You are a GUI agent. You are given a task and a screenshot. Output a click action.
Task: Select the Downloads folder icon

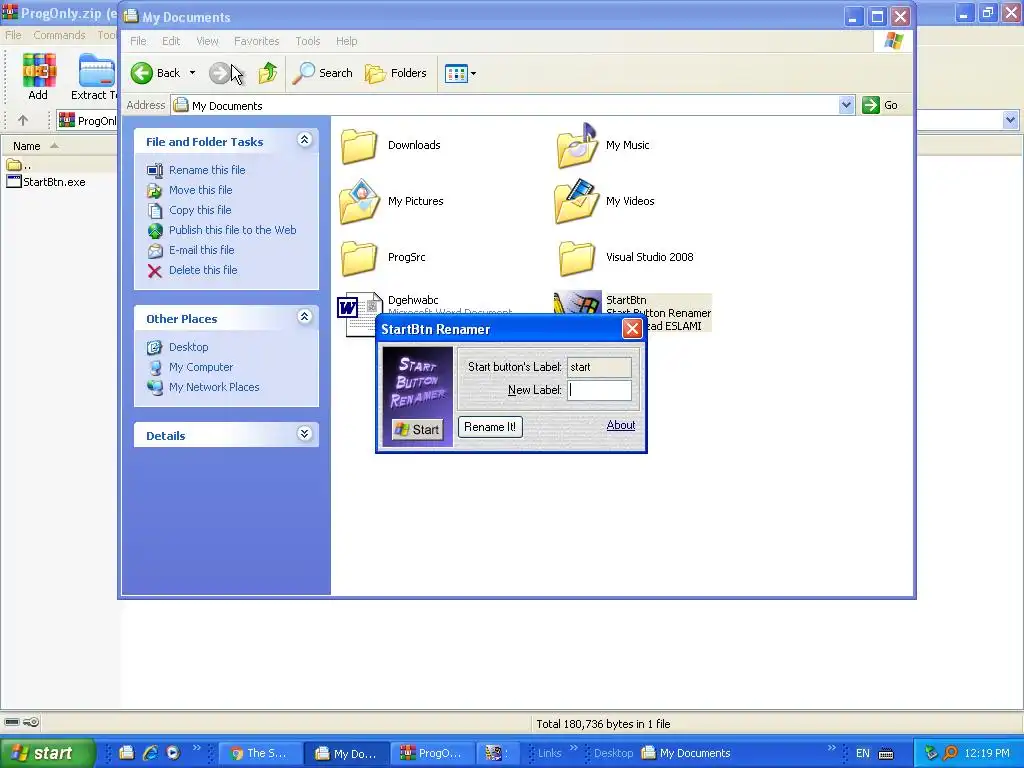[359, 146]
